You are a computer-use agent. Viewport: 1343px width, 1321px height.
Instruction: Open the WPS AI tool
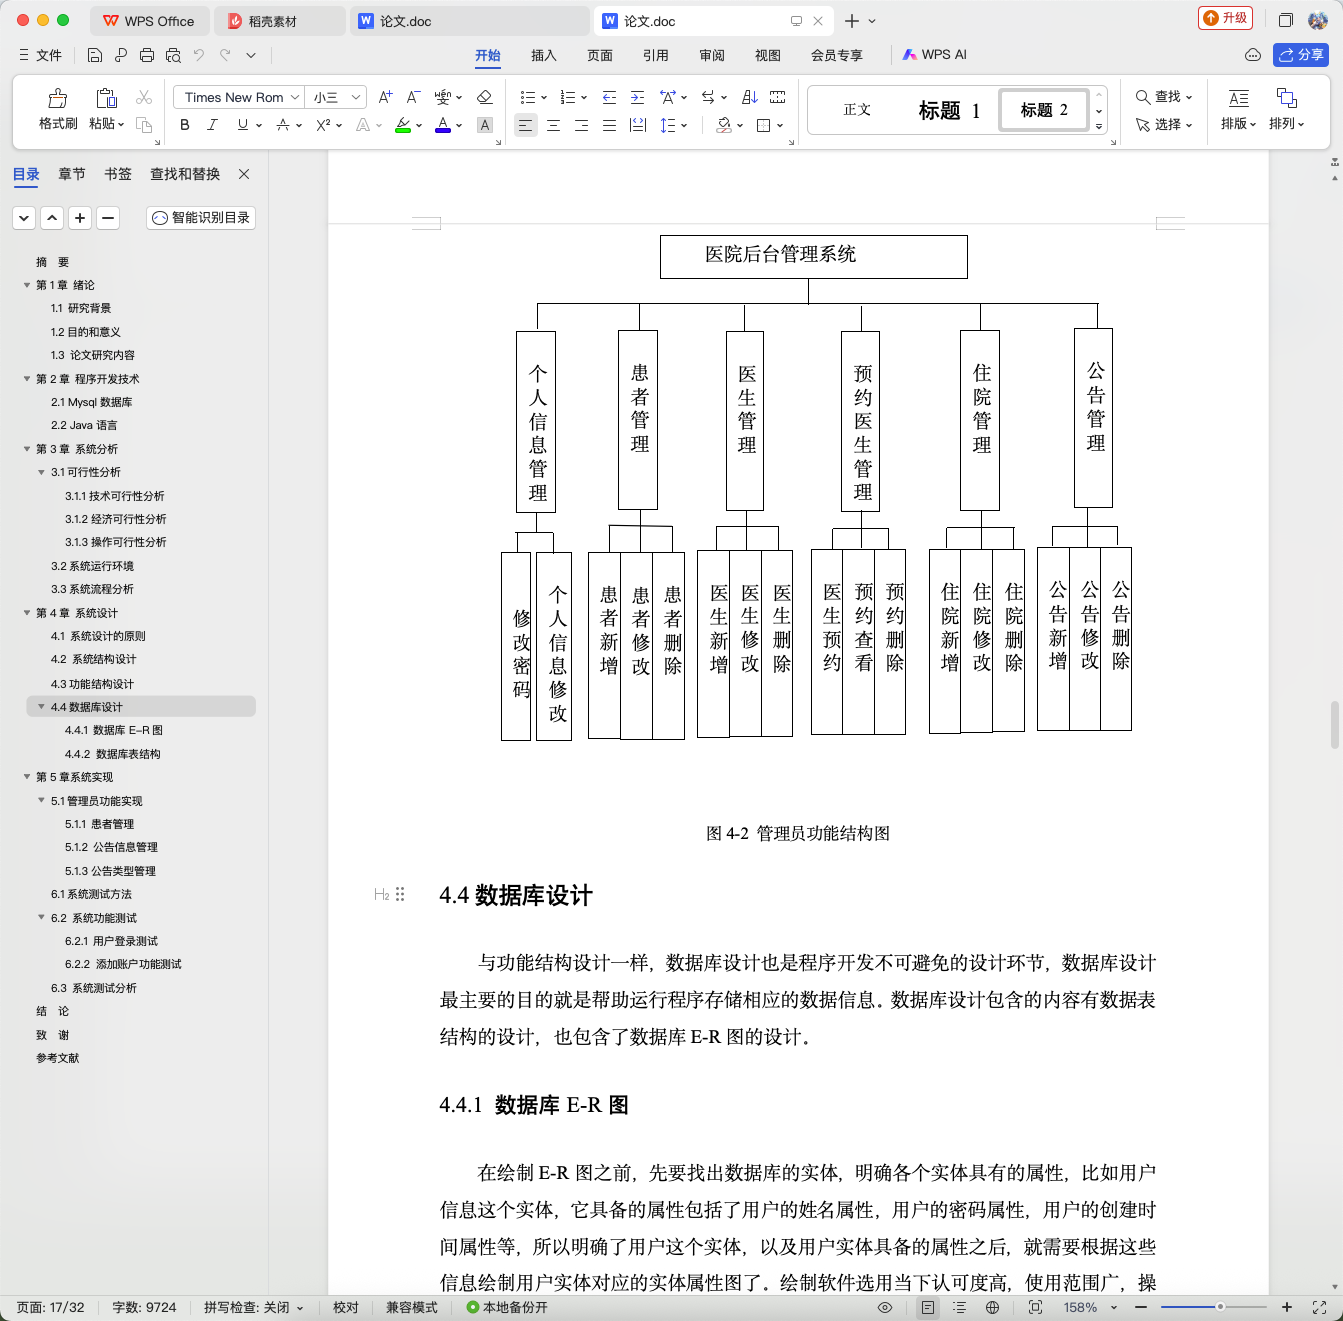coord(935,55)
